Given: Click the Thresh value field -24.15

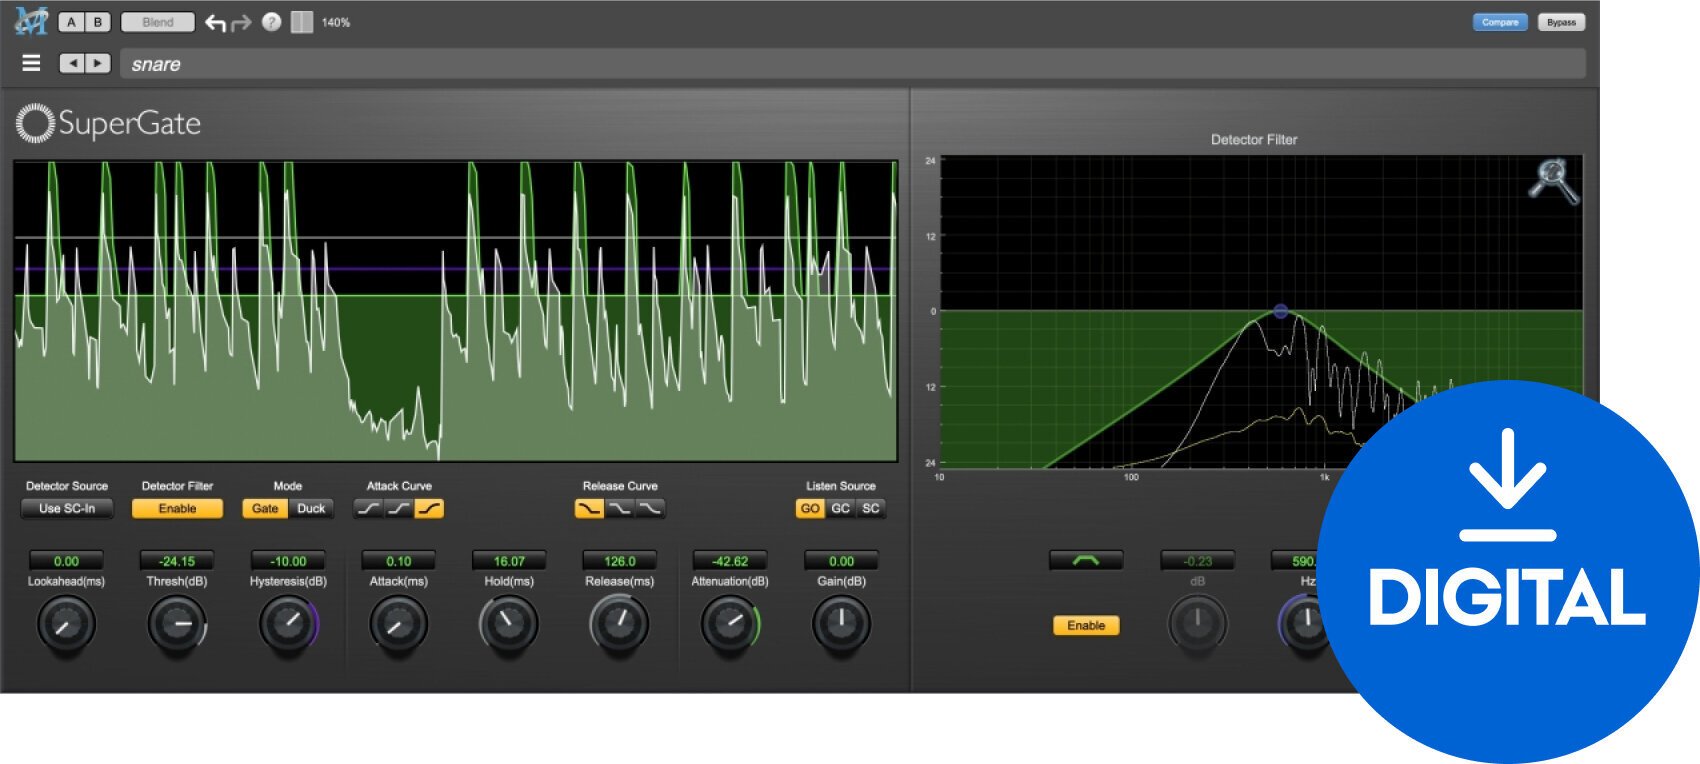Looking at the screenshot, I should (x=177, y=561).
